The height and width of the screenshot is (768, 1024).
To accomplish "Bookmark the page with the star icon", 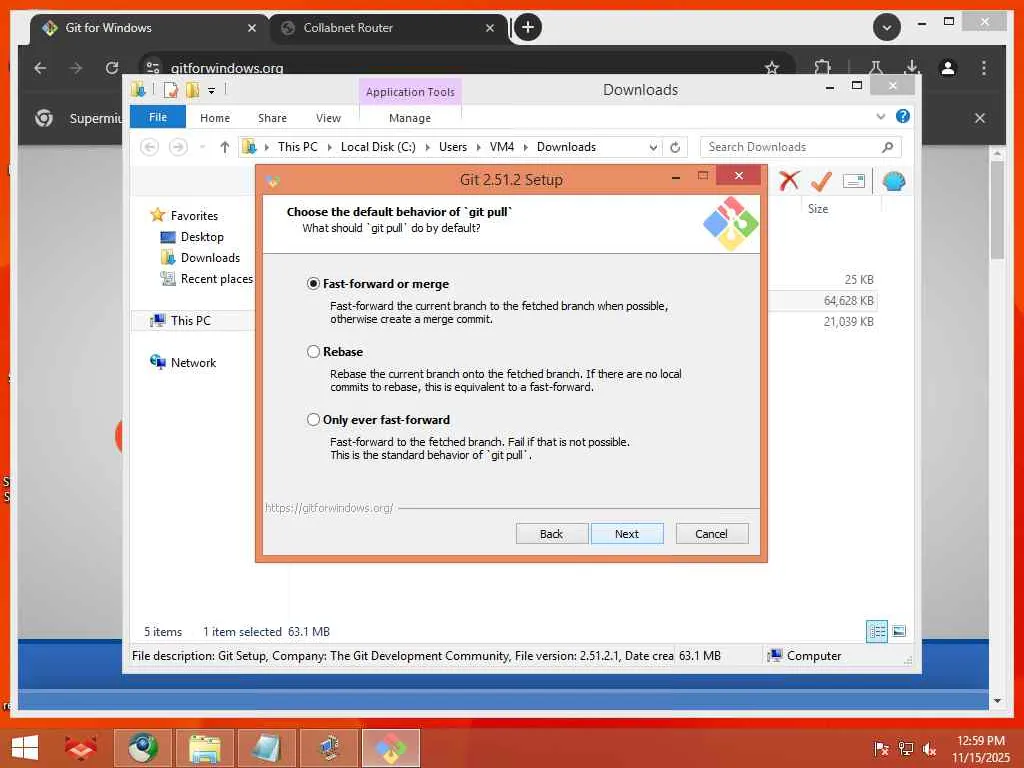I will [772, 68].
